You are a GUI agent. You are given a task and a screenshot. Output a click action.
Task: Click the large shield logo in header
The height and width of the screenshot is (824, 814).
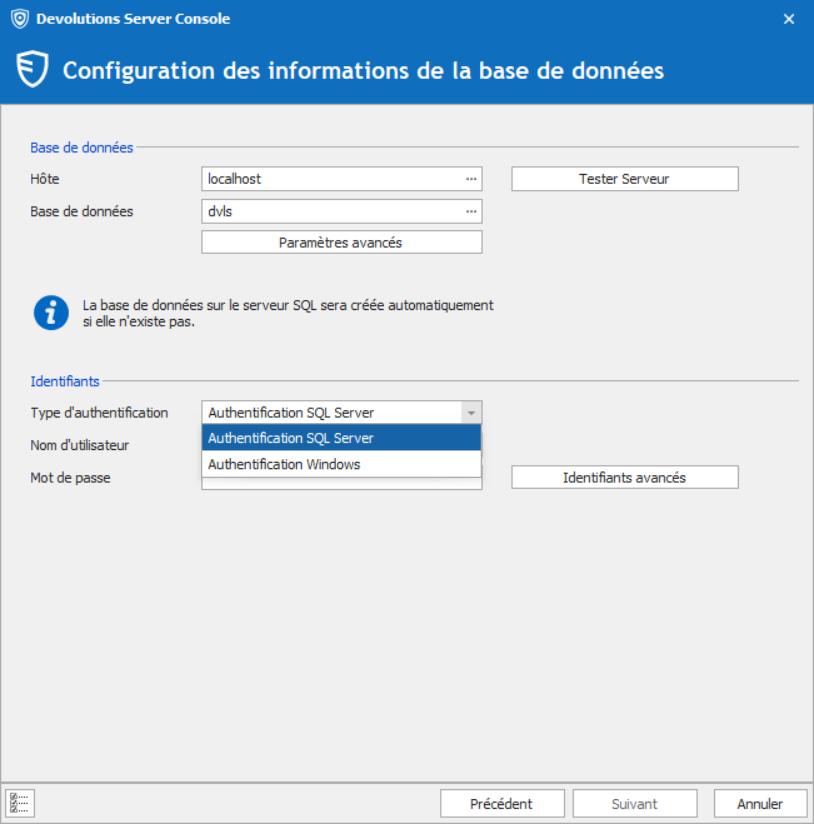[x=32, y=71]
